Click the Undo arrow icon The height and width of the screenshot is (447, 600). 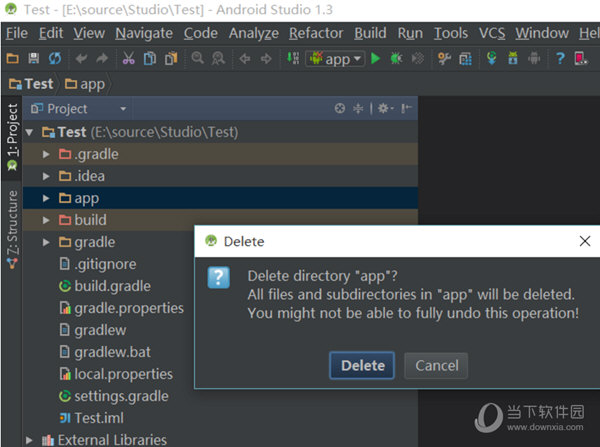click(81, 59)
